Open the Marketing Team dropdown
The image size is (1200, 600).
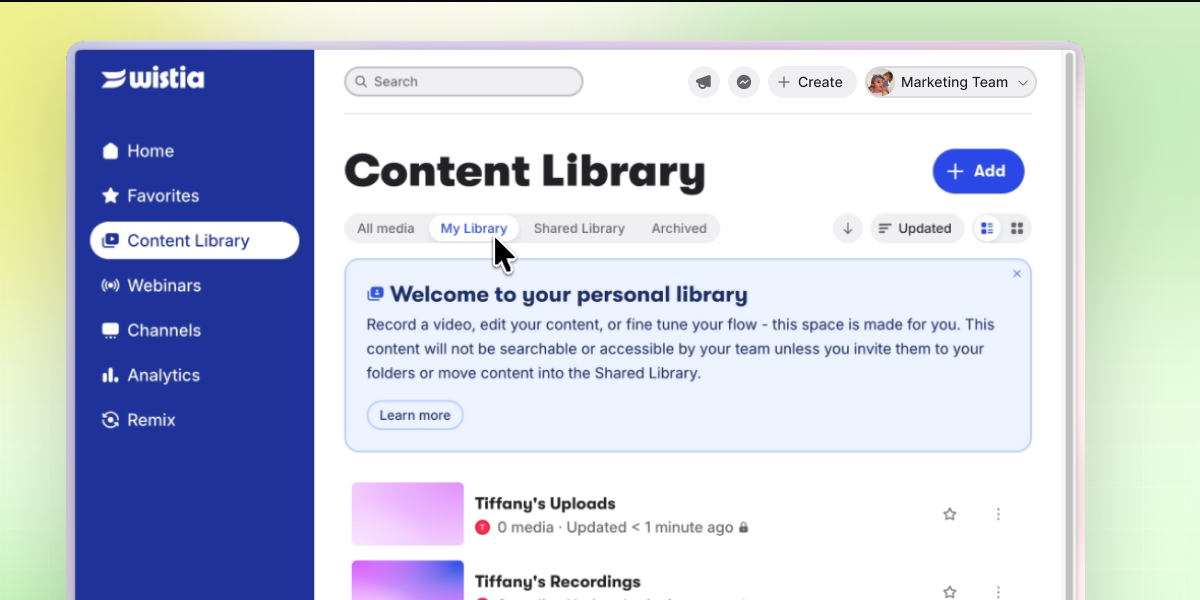949,82
